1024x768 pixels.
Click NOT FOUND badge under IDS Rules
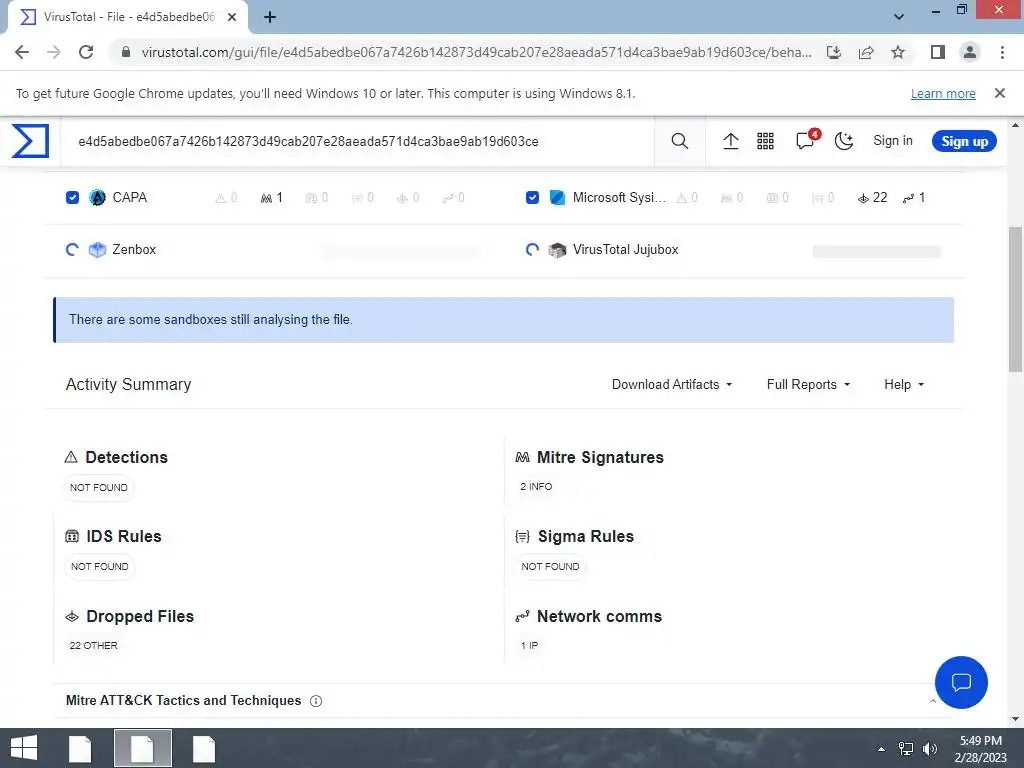[99, 566]
